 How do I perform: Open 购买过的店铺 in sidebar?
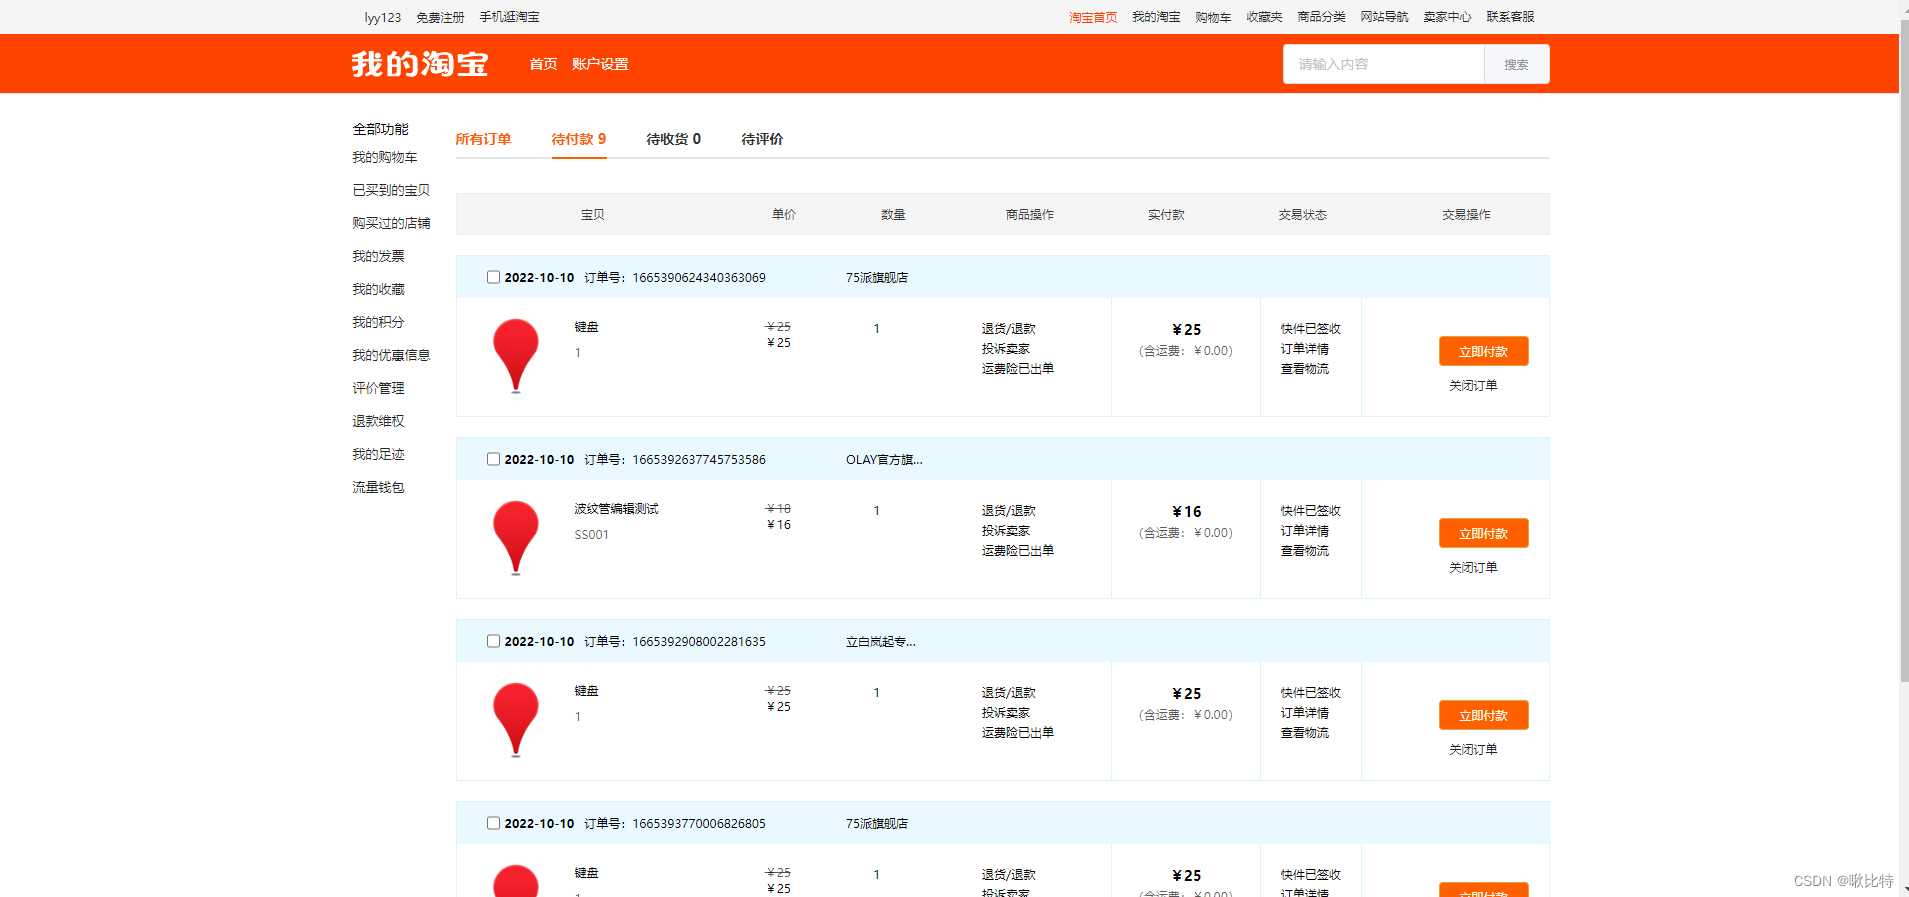(391, 223)
